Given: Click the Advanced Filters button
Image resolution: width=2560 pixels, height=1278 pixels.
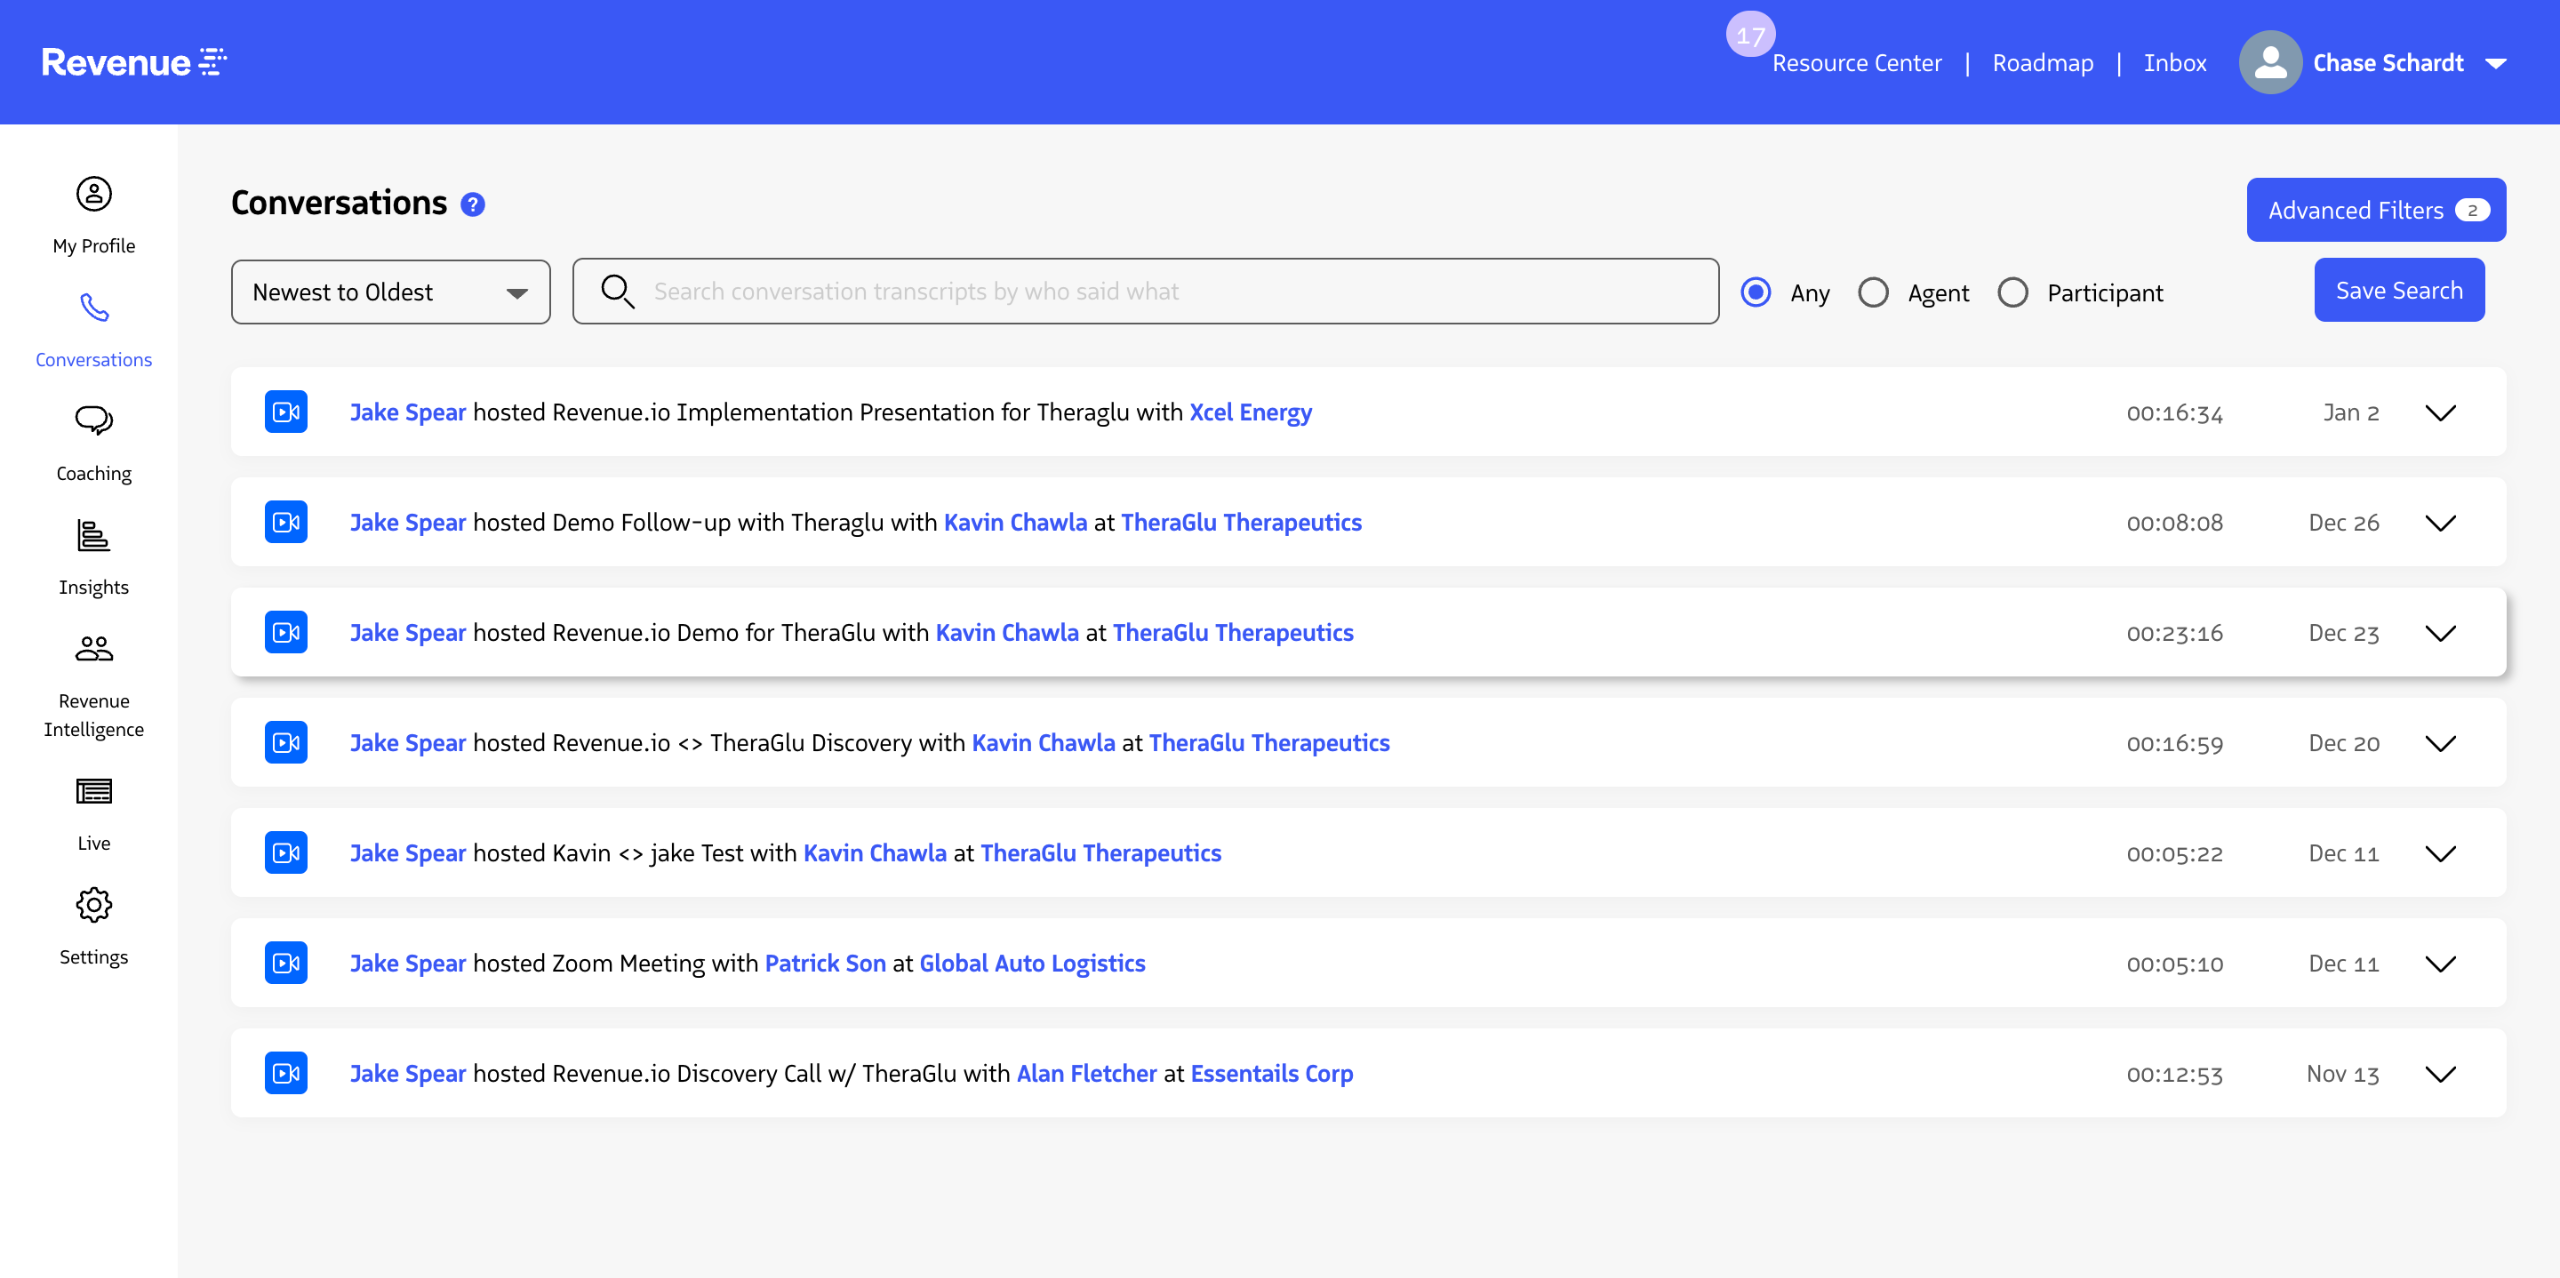Looking at the screenshot, I should 2375,210.
